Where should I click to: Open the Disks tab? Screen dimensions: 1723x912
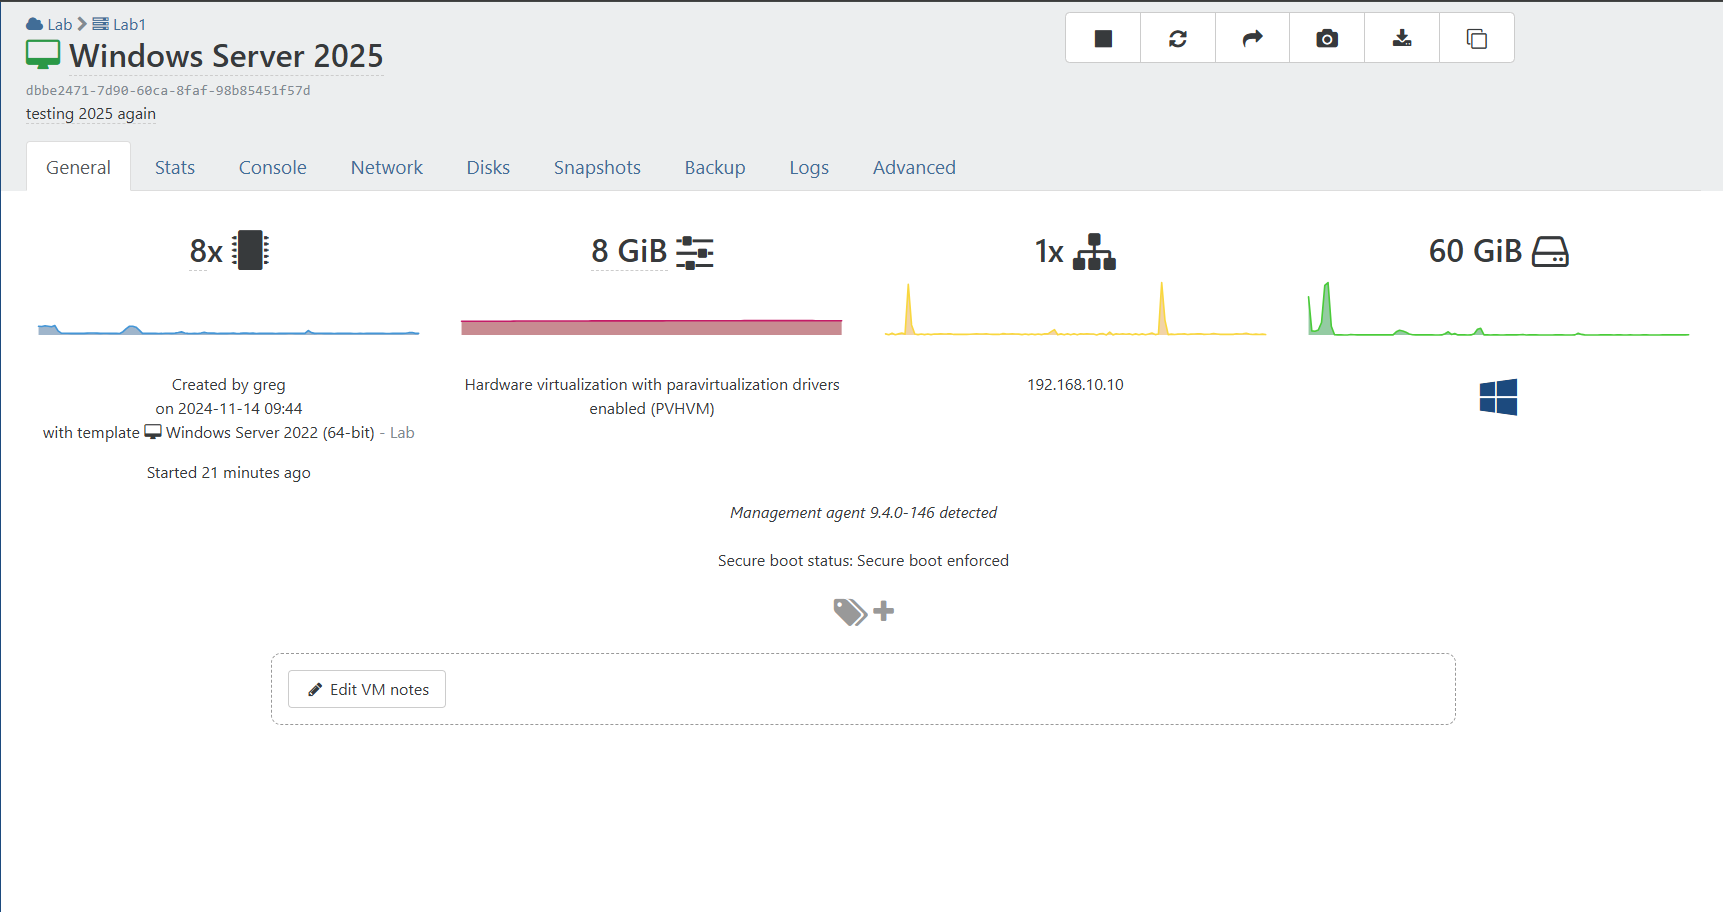click(x=488, y=167)
